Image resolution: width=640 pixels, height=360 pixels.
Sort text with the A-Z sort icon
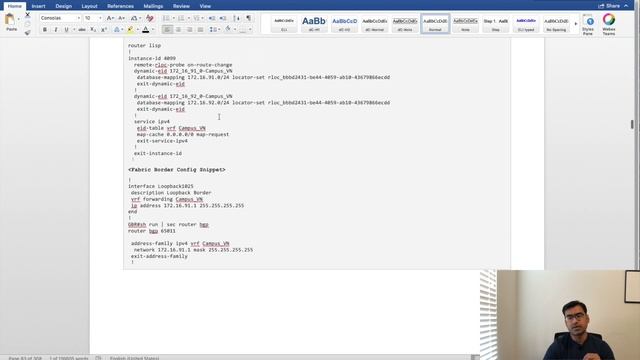236,18
